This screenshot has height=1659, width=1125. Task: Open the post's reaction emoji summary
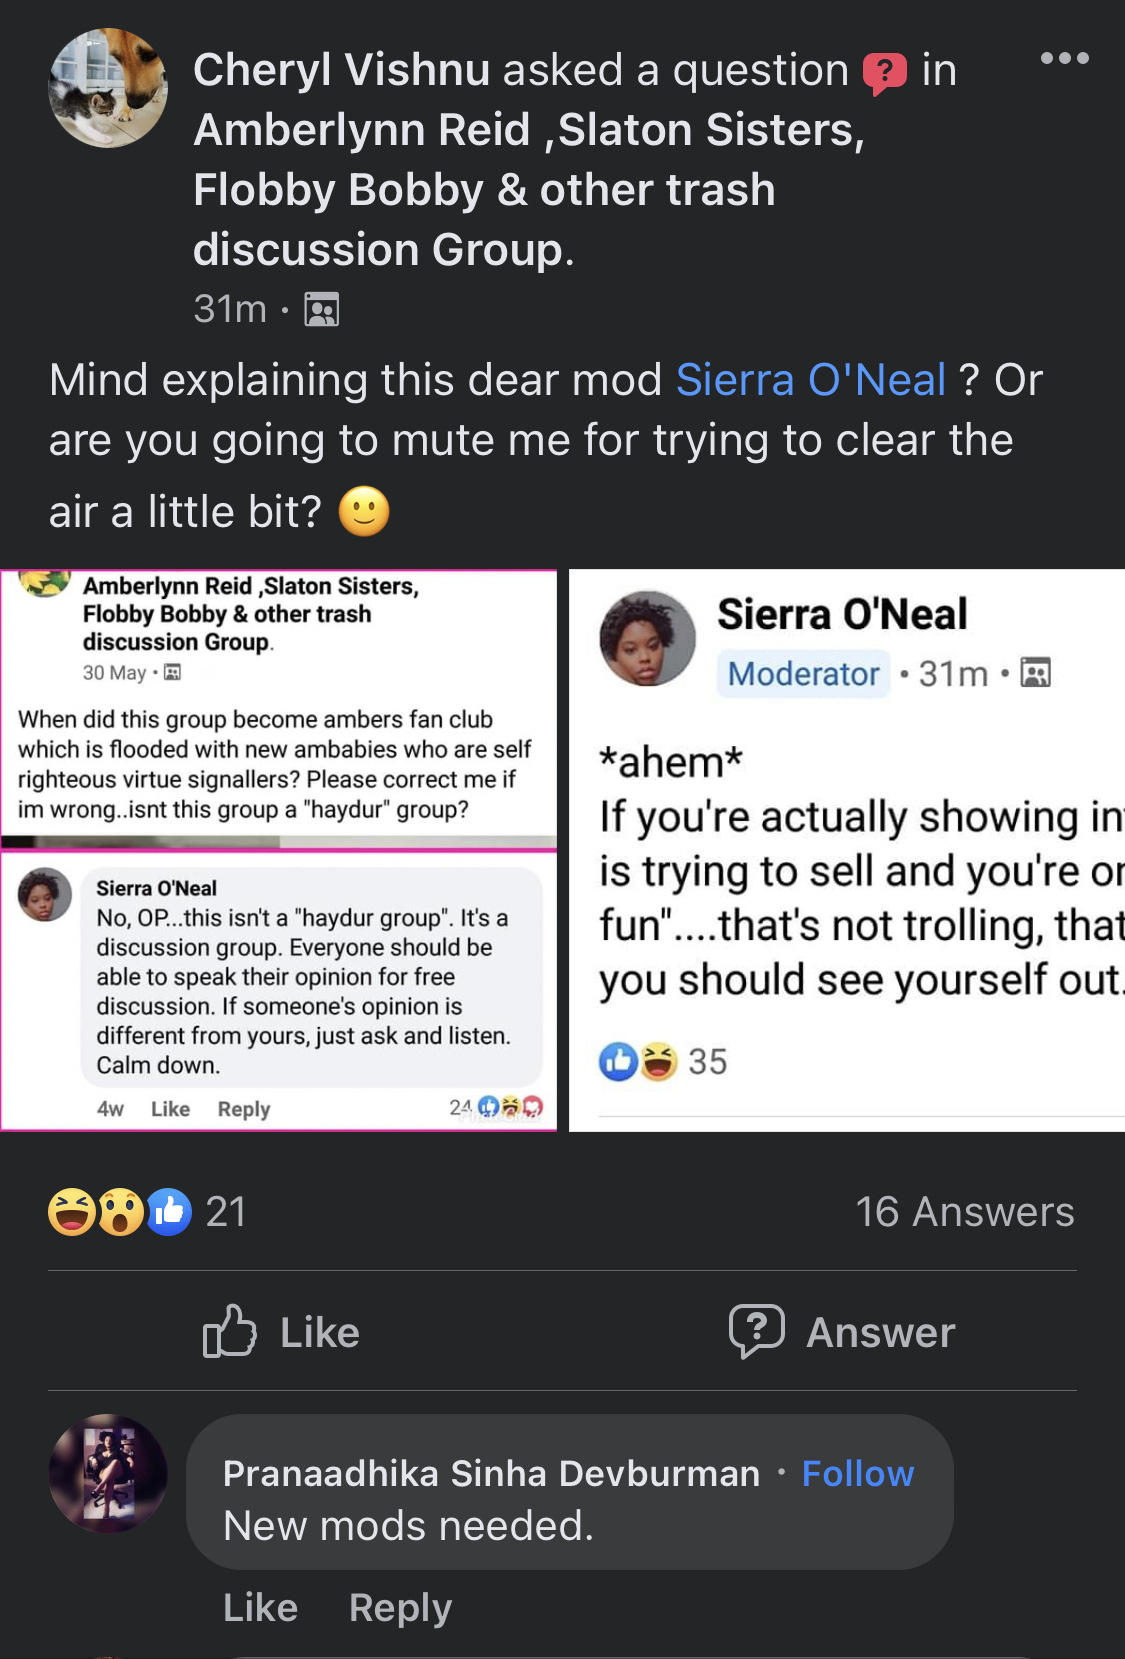point(120,1212)
